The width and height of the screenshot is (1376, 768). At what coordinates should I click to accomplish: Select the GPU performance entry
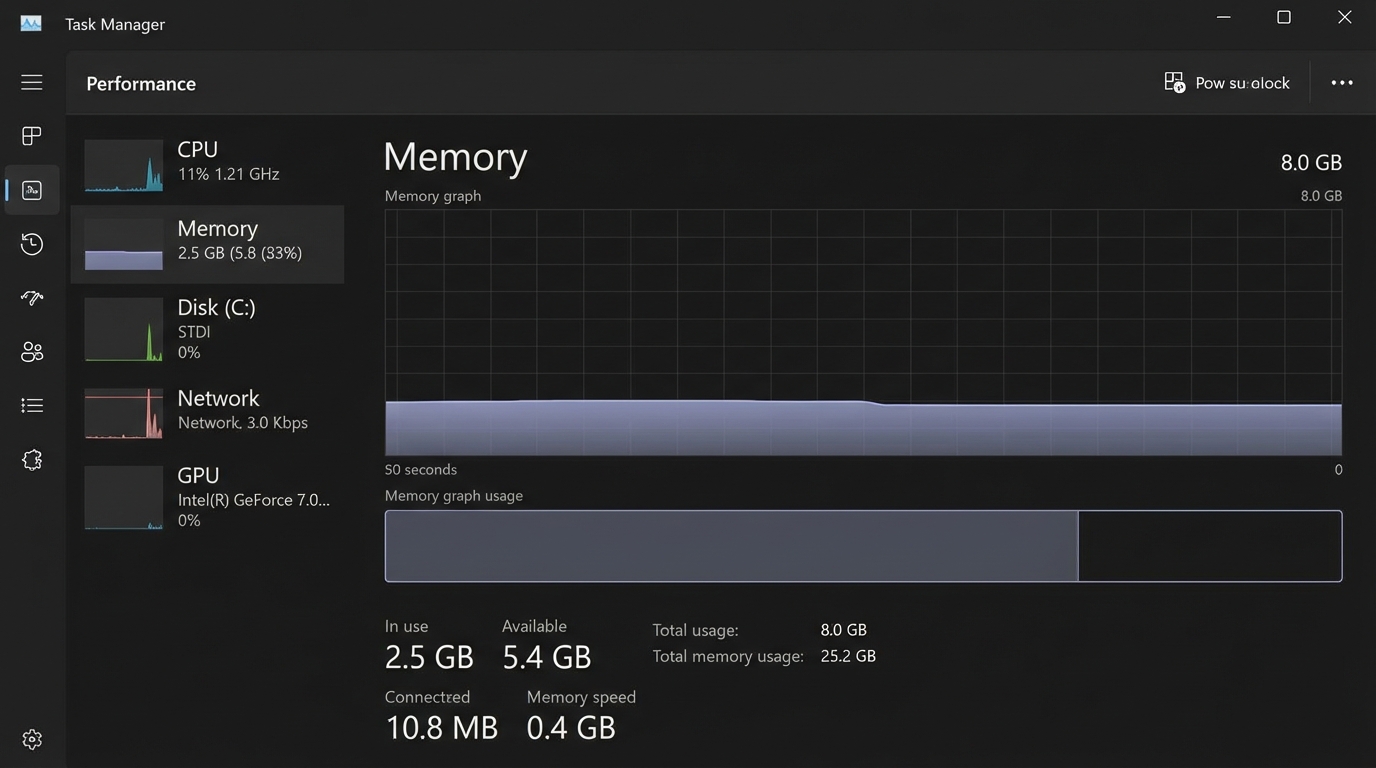(205, 496)
